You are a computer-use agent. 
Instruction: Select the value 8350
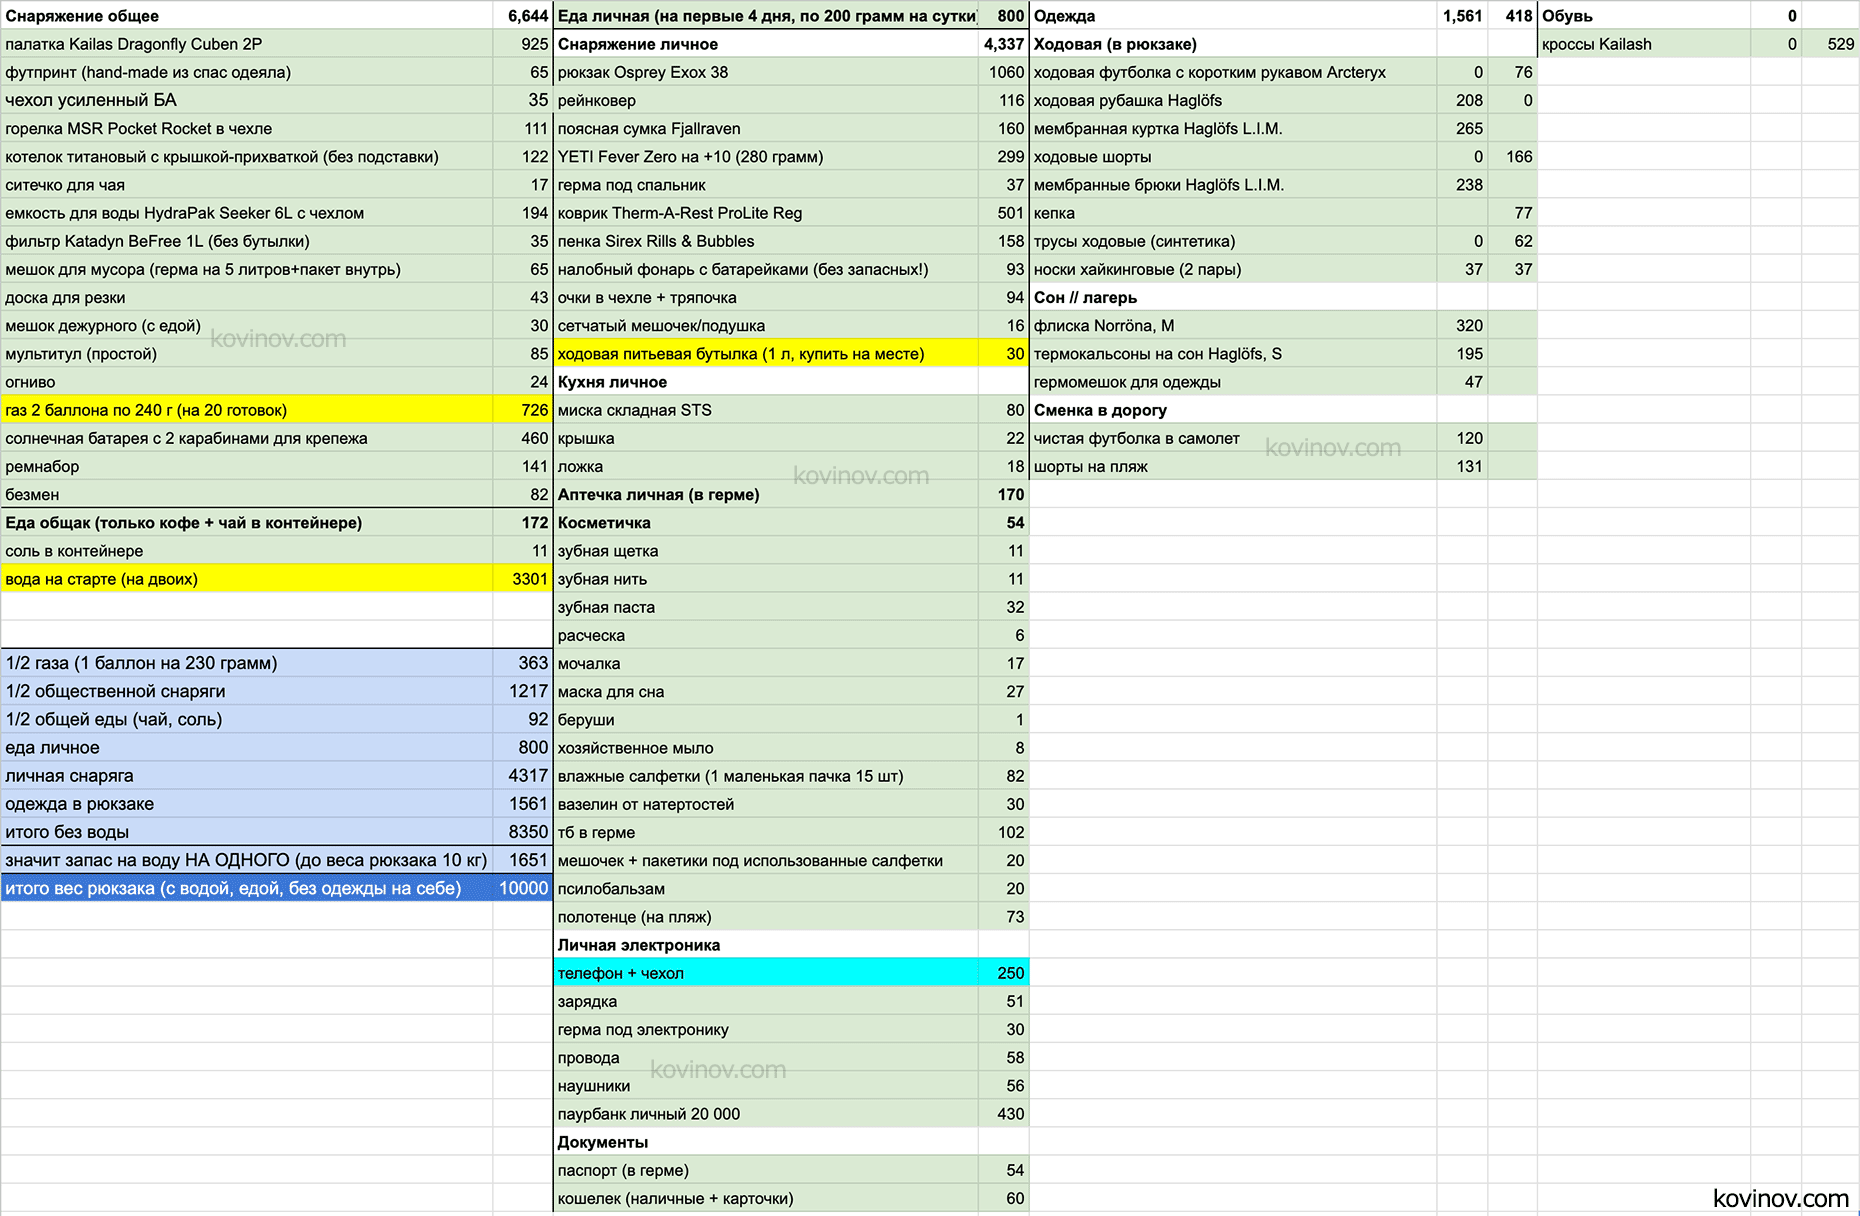pyautogui.click(x=523, y=832)
